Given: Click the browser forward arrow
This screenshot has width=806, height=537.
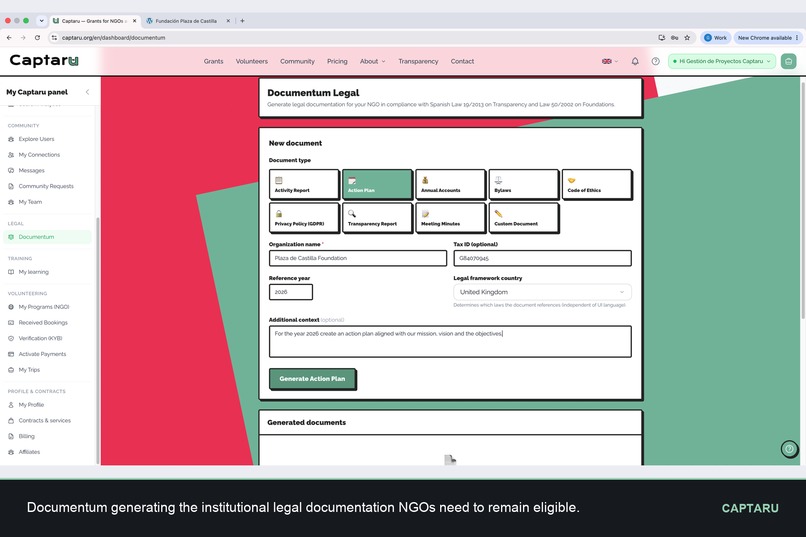Looking at the screenshot, I should [x=23, y=38].
